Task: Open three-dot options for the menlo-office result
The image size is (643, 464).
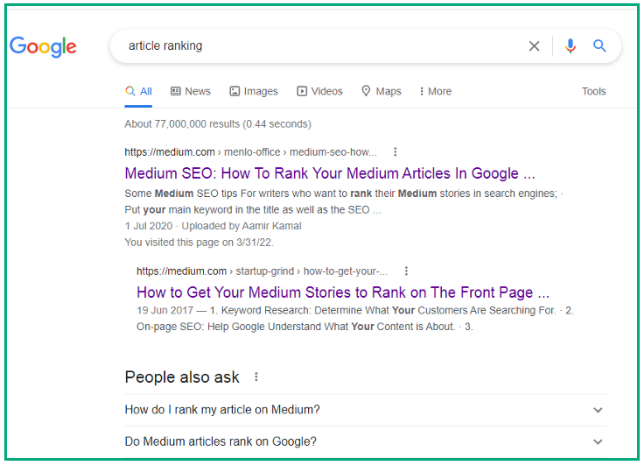Action: click(395, 152)
